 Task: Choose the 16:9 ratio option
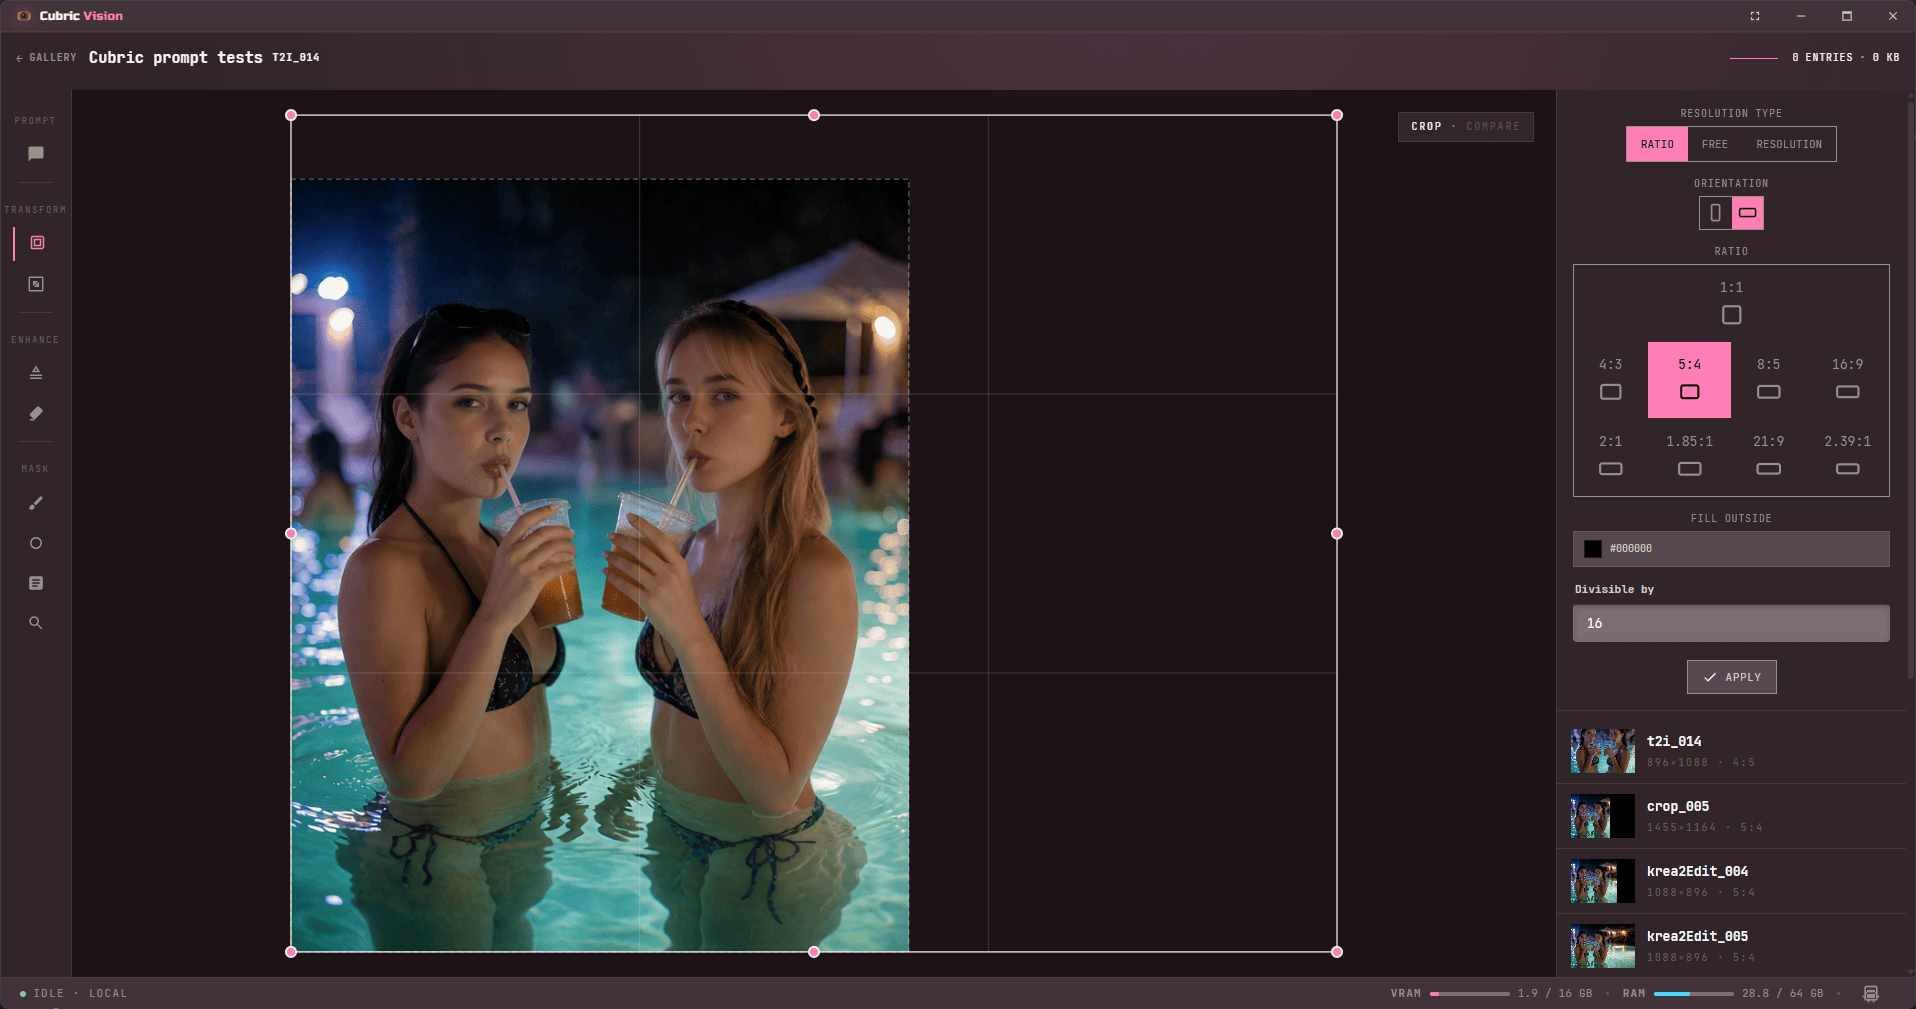click(1847, 379)
